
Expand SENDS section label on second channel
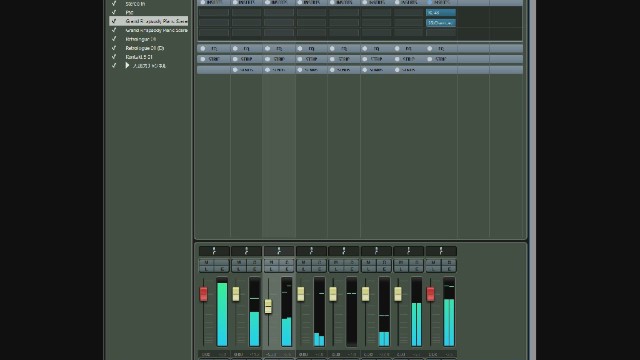[x=247, y=70]
